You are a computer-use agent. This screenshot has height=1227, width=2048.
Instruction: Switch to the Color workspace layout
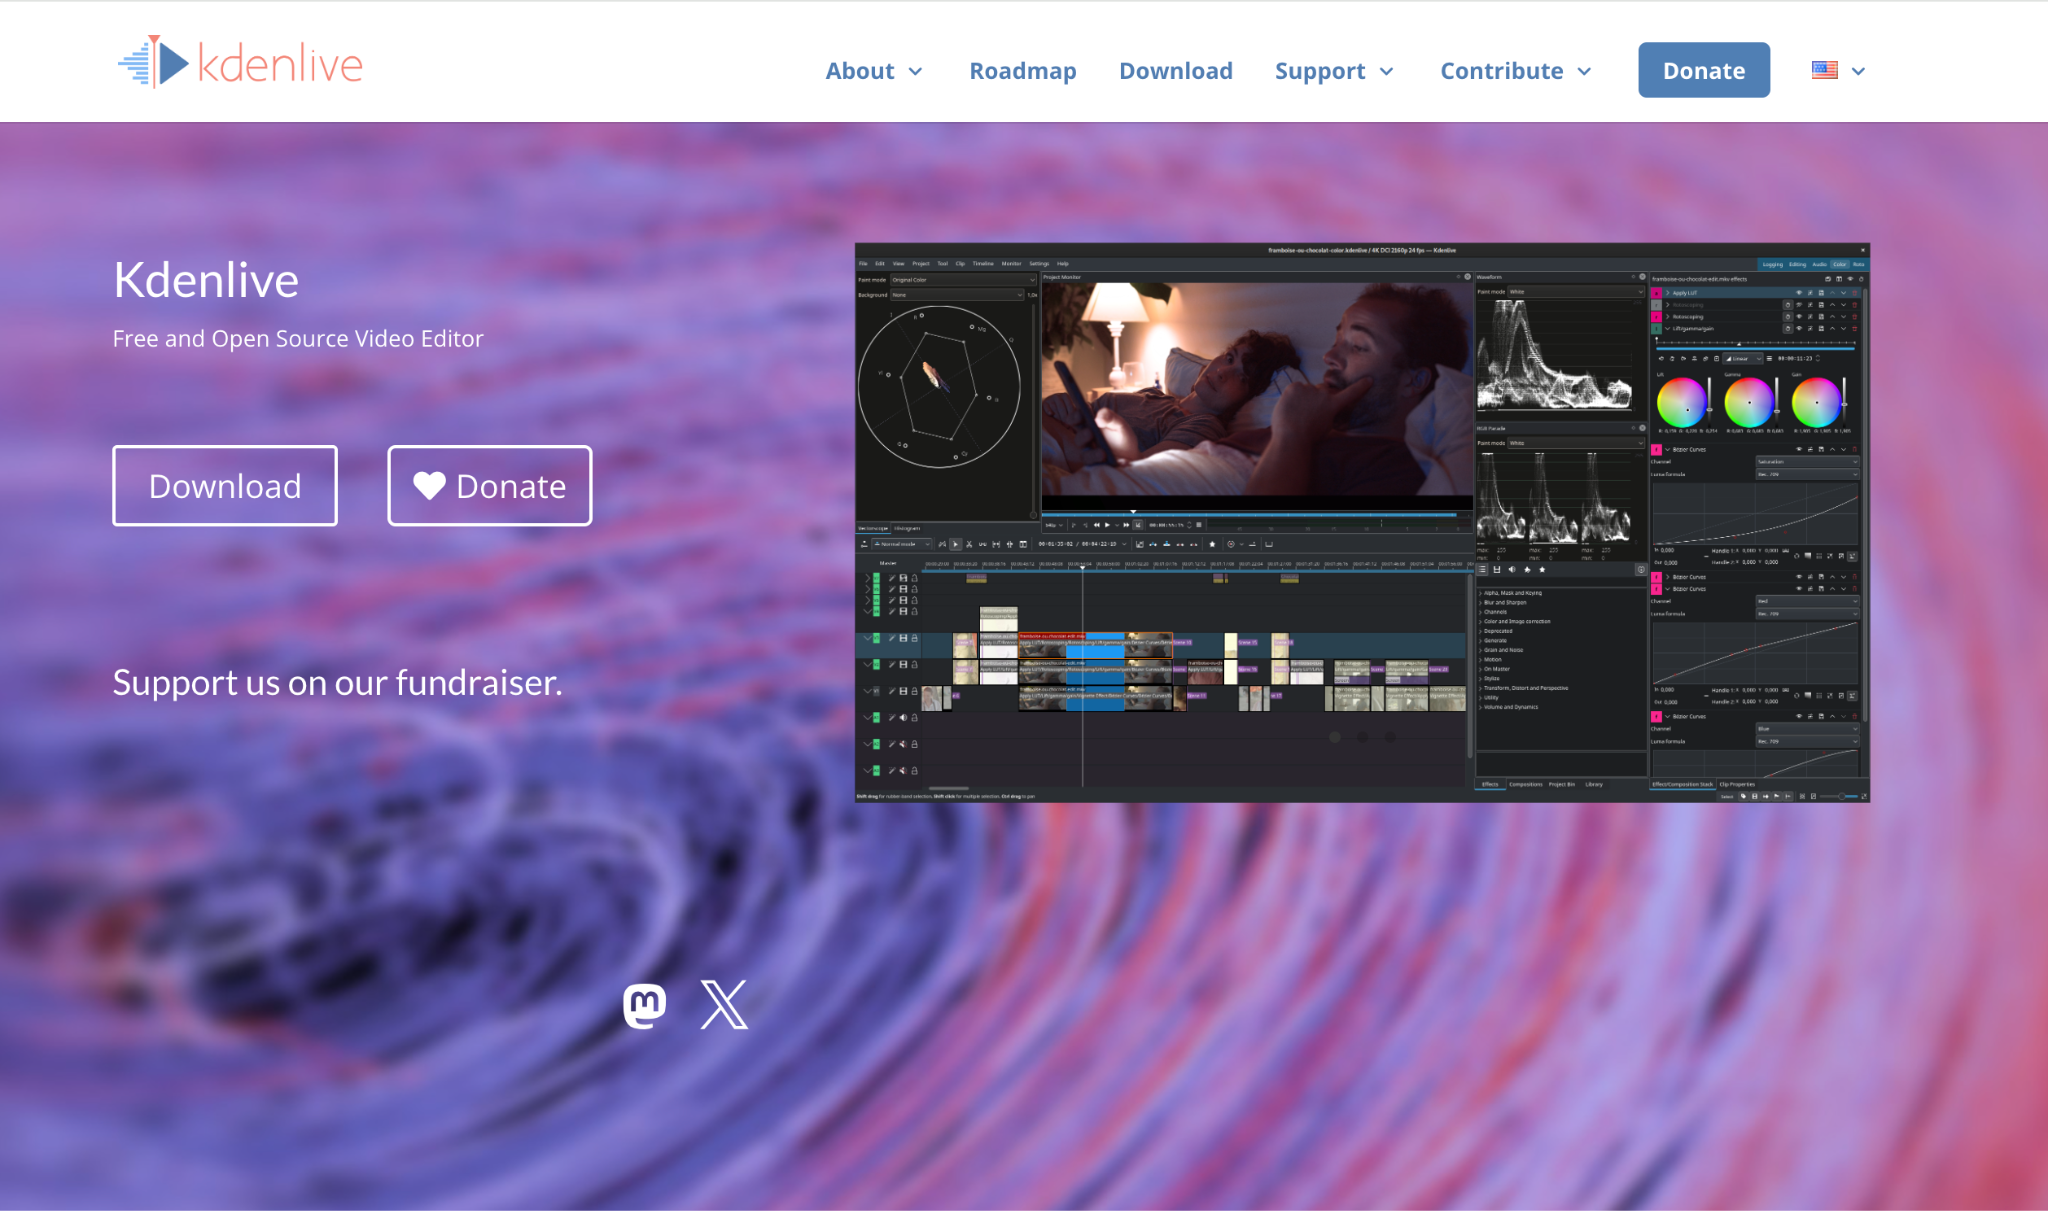(x=1841, y=264)
